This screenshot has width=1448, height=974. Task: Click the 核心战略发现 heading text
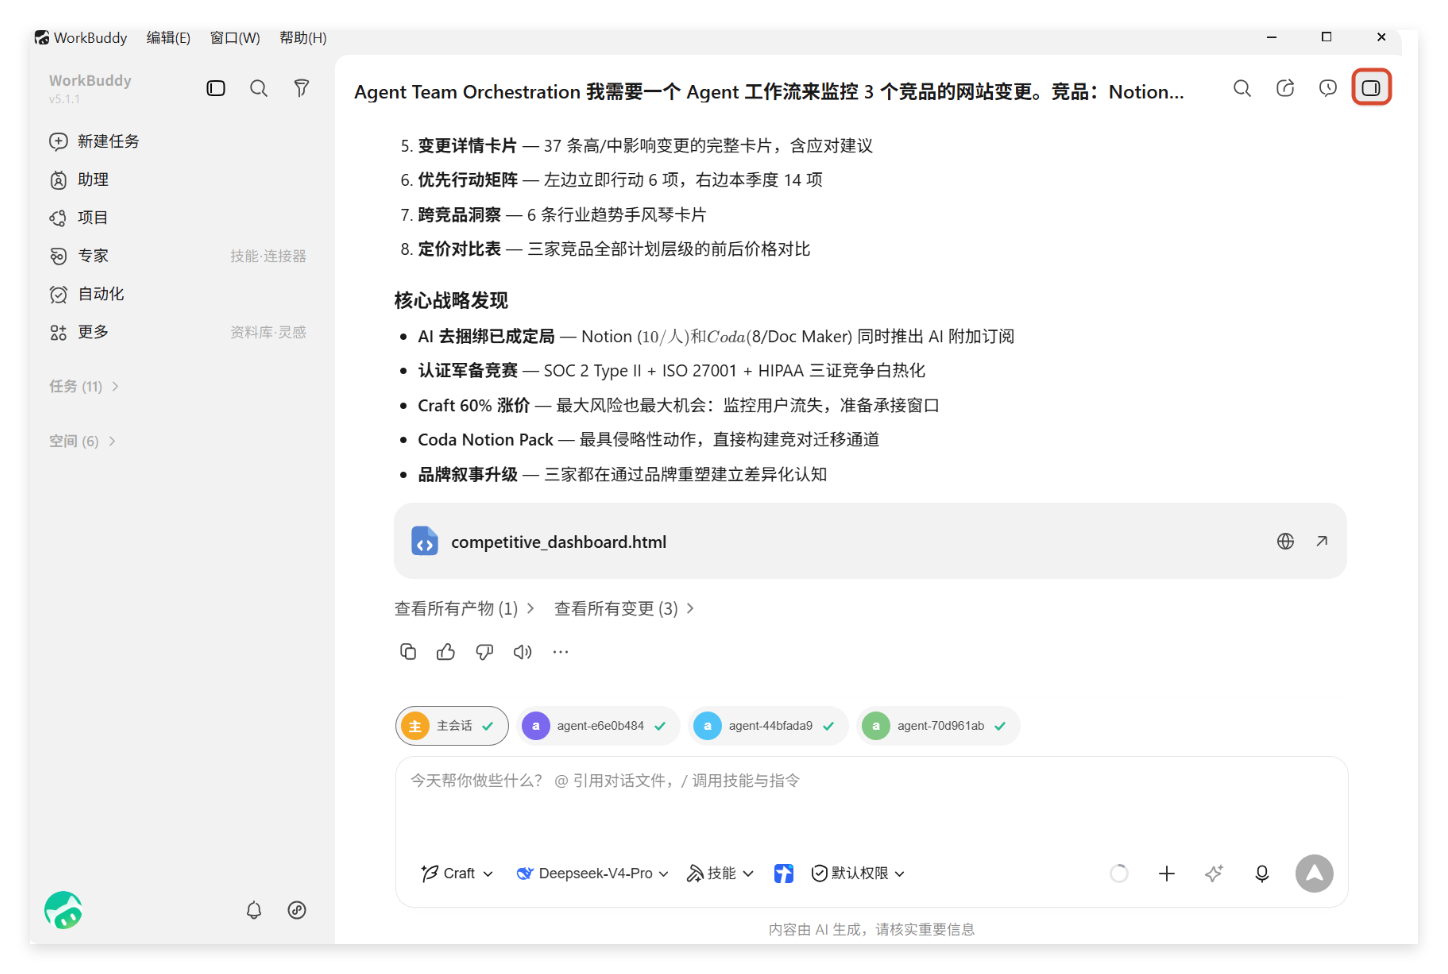(451, 300)
